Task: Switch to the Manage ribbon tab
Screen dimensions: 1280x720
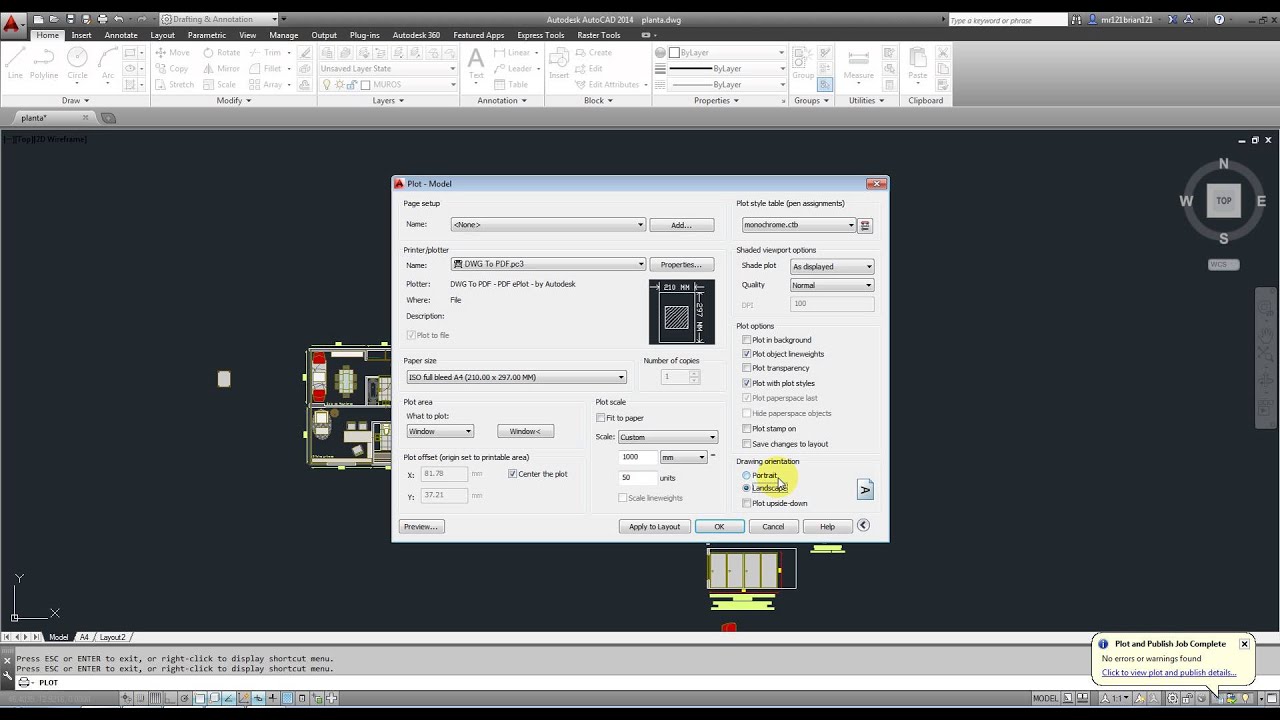Action: coord(283,35)
